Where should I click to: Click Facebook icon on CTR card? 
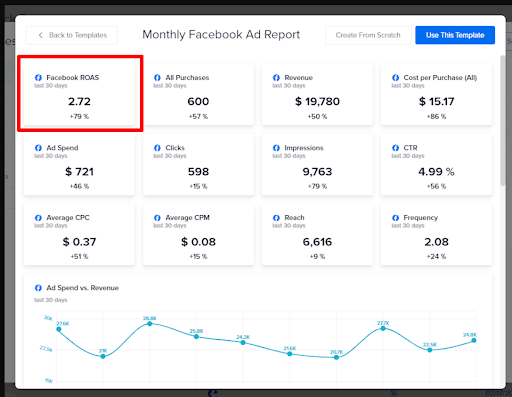click(x=396, y=148)
